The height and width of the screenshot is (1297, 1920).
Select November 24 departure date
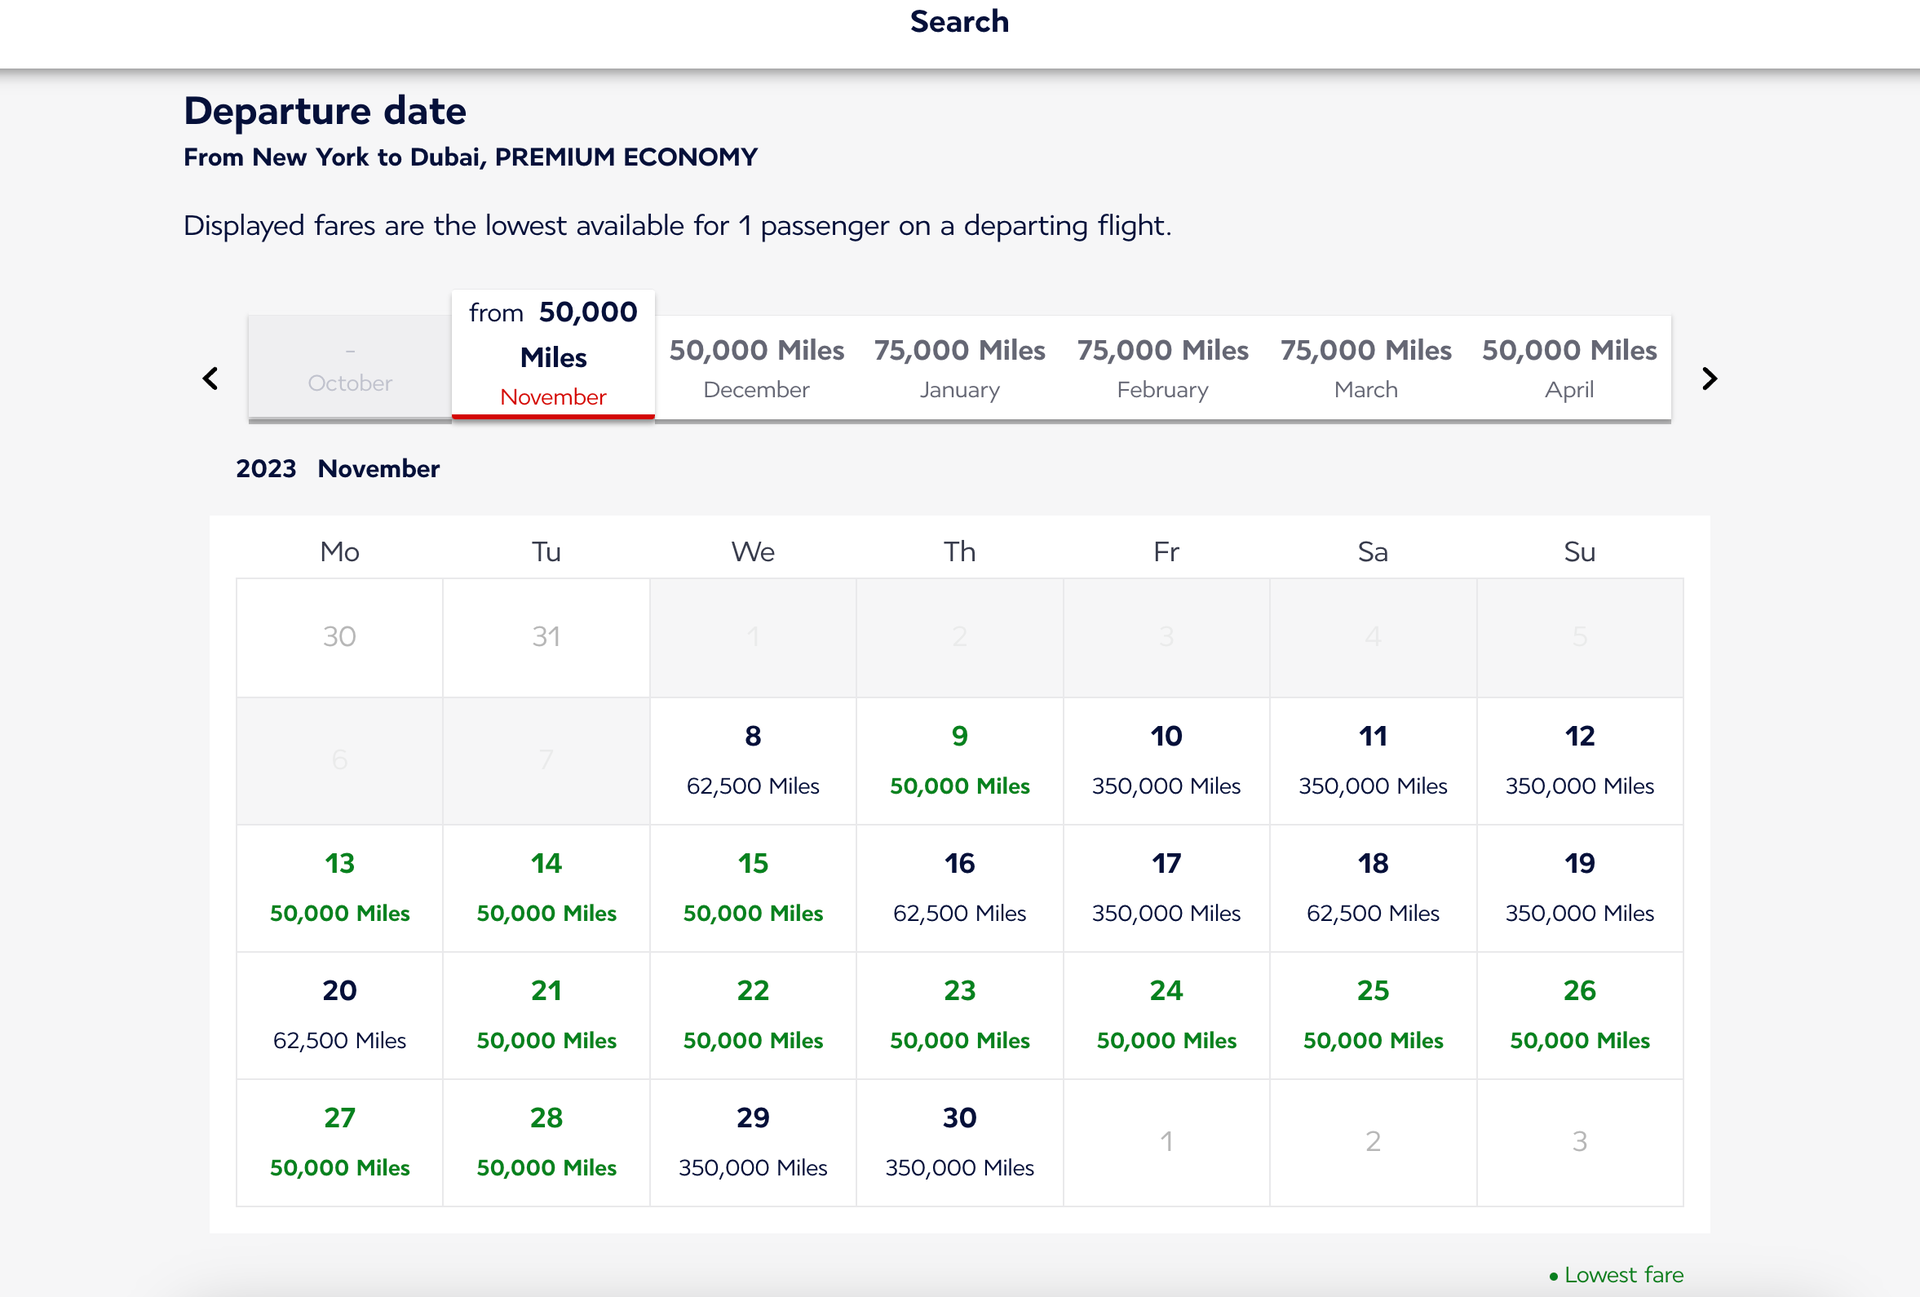point(1166,1015)
